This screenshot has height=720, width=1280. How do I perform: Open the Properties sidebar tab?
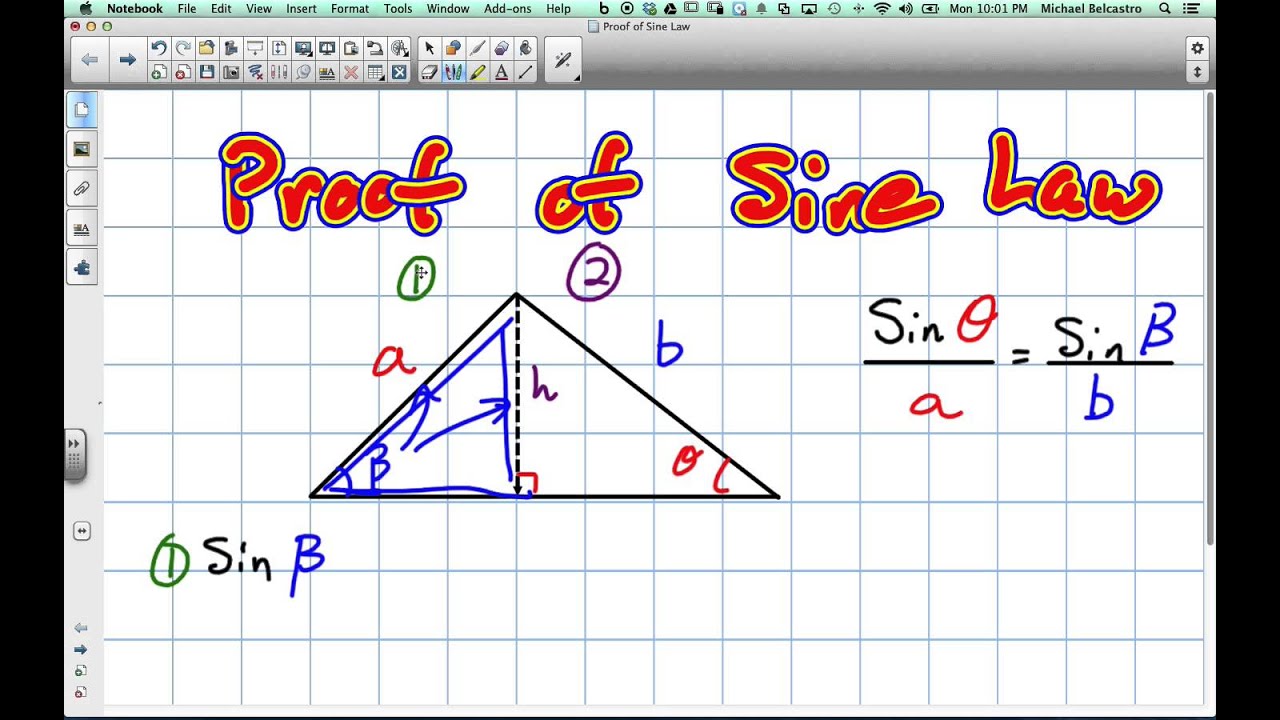(82, 228)
